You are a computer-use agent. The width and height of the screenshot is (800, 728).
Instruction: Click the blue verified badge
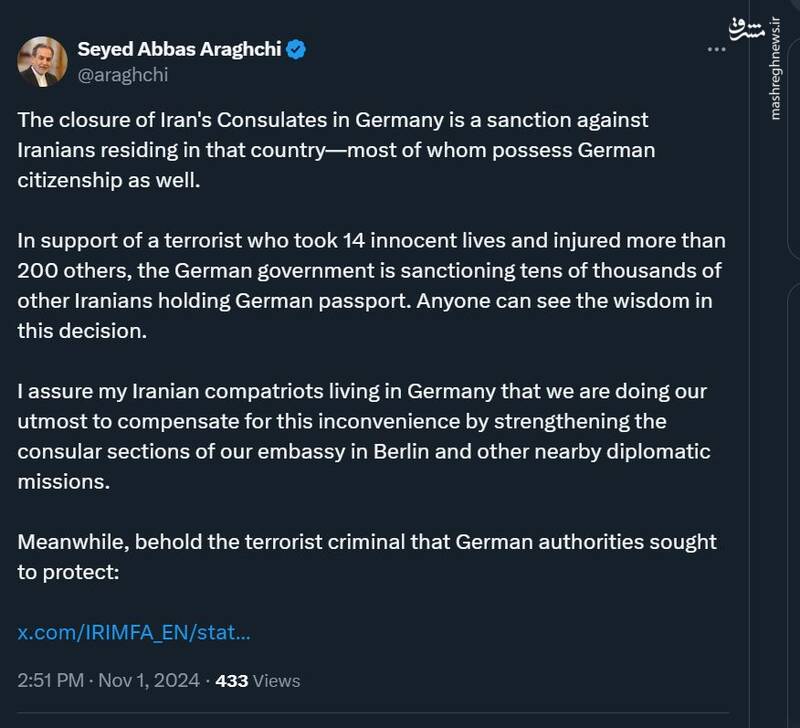tap(297, 49)
